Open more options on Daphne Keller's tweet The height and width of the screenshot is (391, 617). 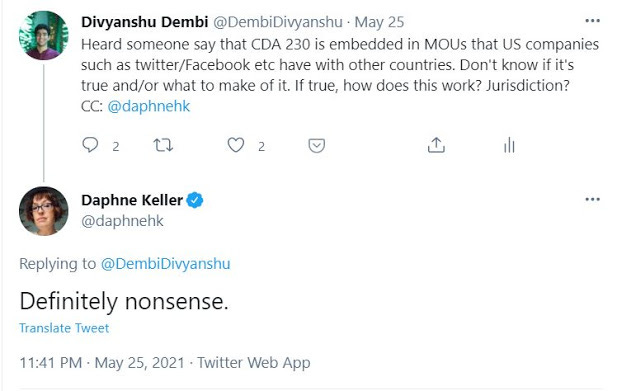(592, 199)
